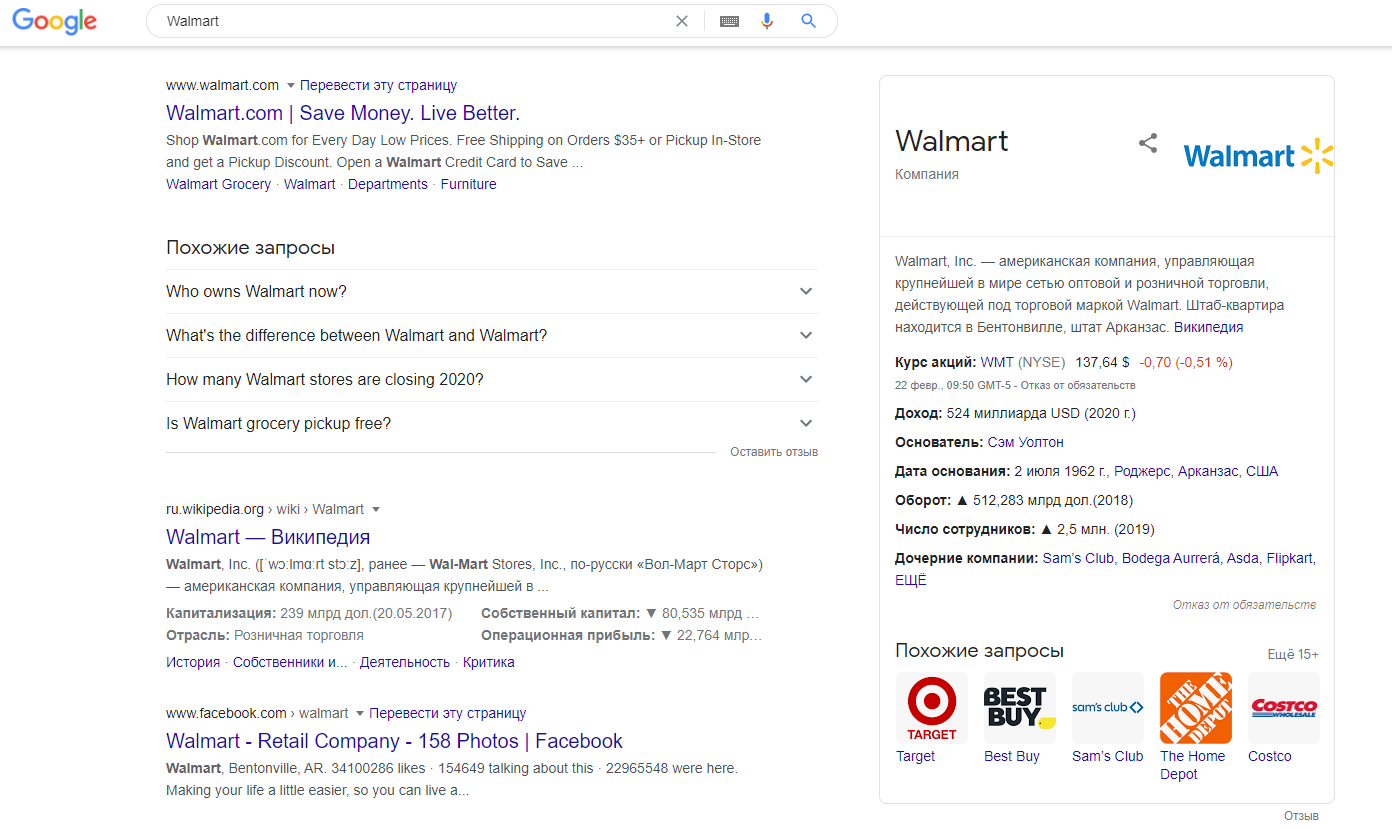This screenshot has width=1392, height=830.
Task: Open the Best Buy logo thumbnail
Action: click(1020, 708)
